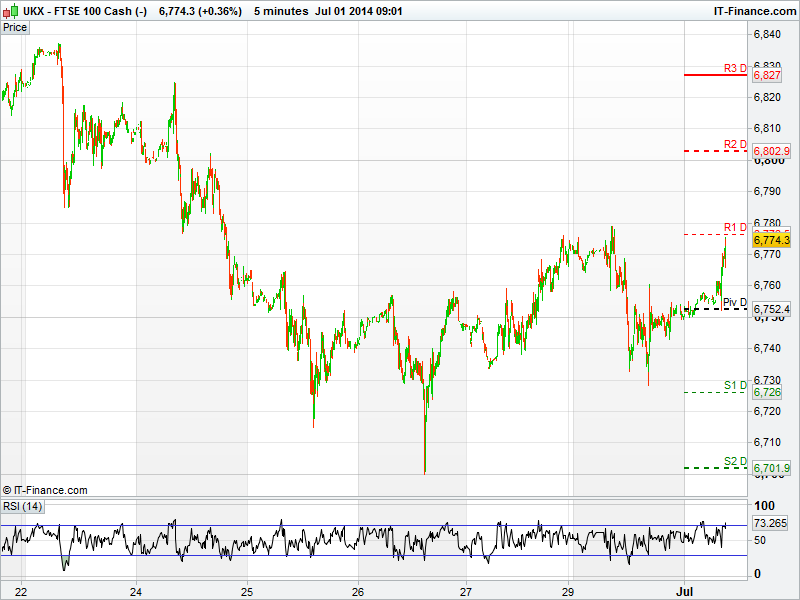Click the R3 D resistance price tag 6,827
Image resolution: width=800 pixels, height=600 pixels.
pos(767,75)
